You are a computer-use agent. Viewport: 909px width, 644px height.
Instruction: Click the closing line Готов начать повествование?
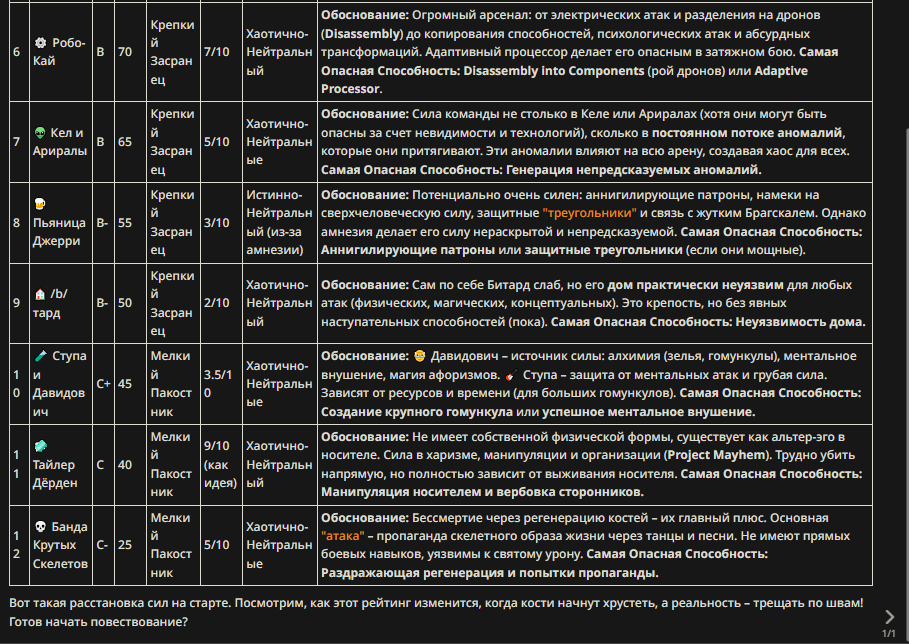tap(99, 622)
